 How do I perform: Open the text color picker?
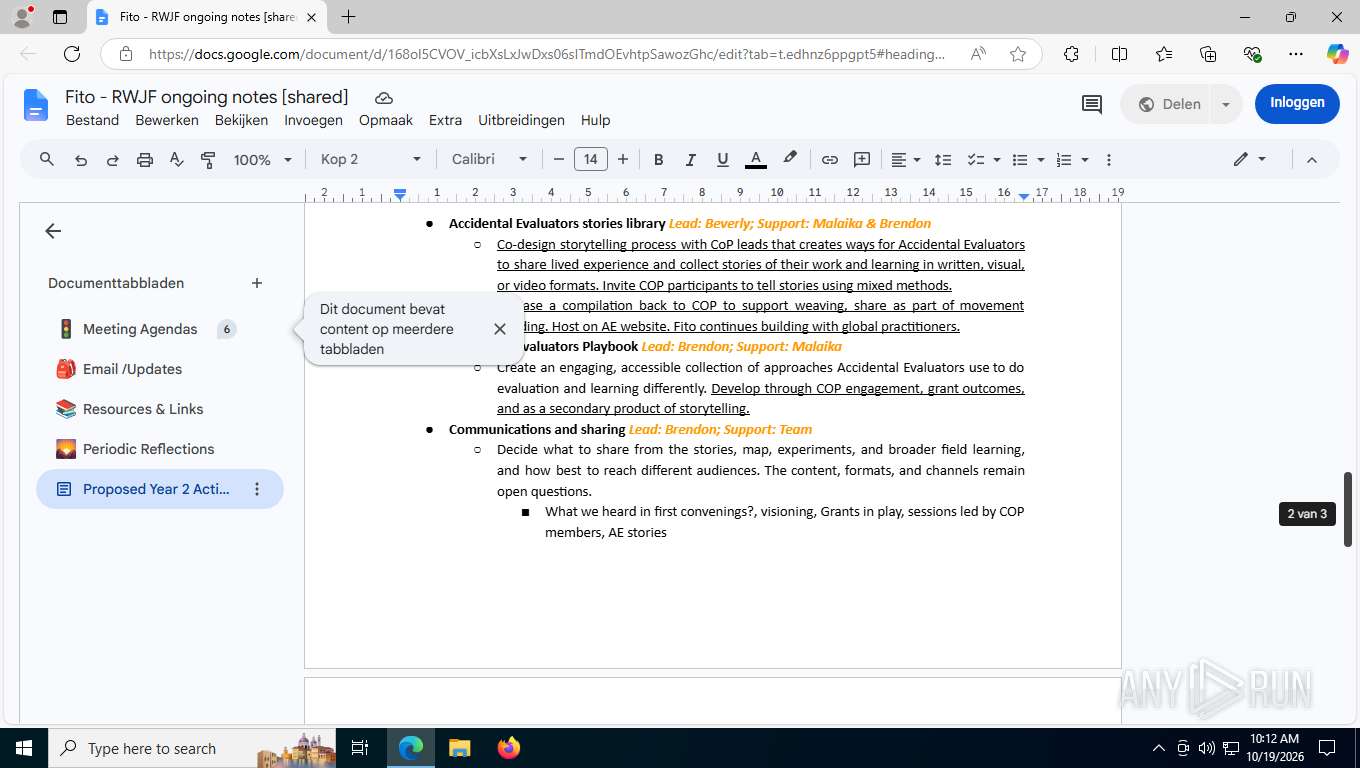click(756, 160)
